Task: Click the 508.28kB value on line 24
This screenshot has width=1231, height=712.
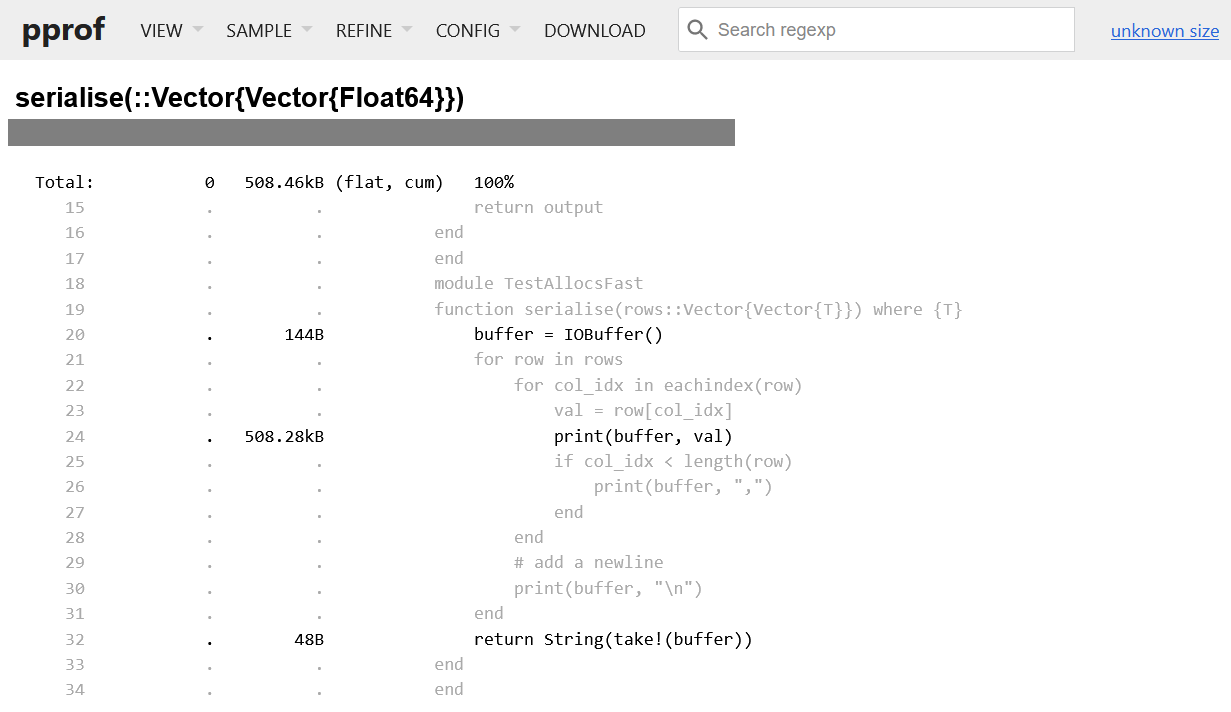Action: tap(284, 436)
